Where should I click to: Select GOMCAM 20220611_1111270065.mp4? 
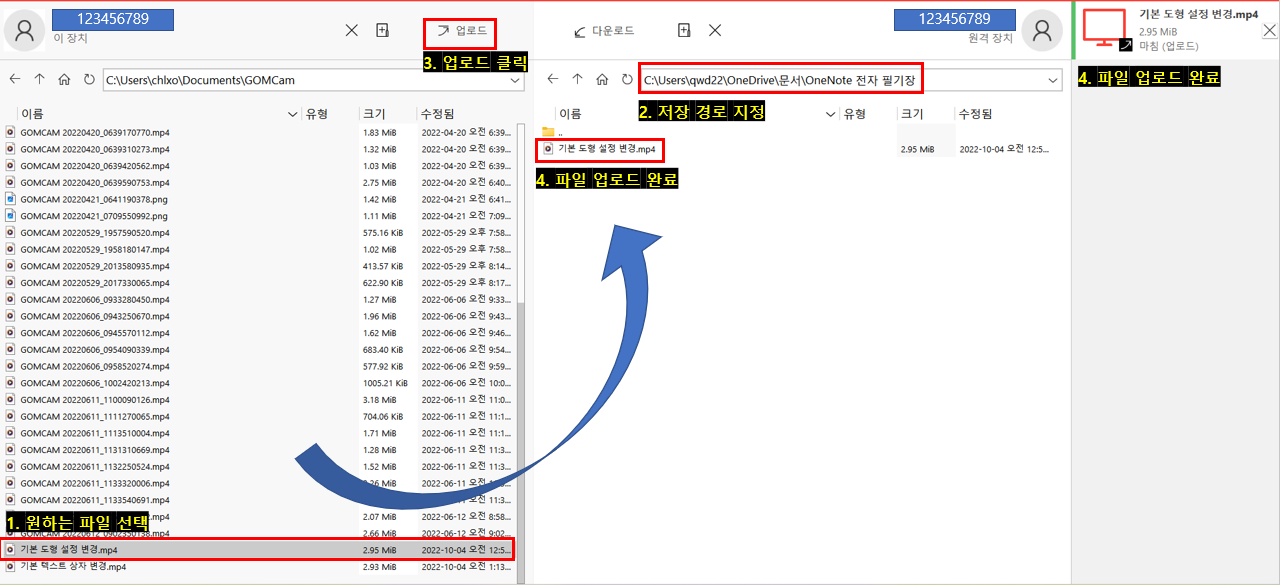pyautogui.click(x=95, y=417)
